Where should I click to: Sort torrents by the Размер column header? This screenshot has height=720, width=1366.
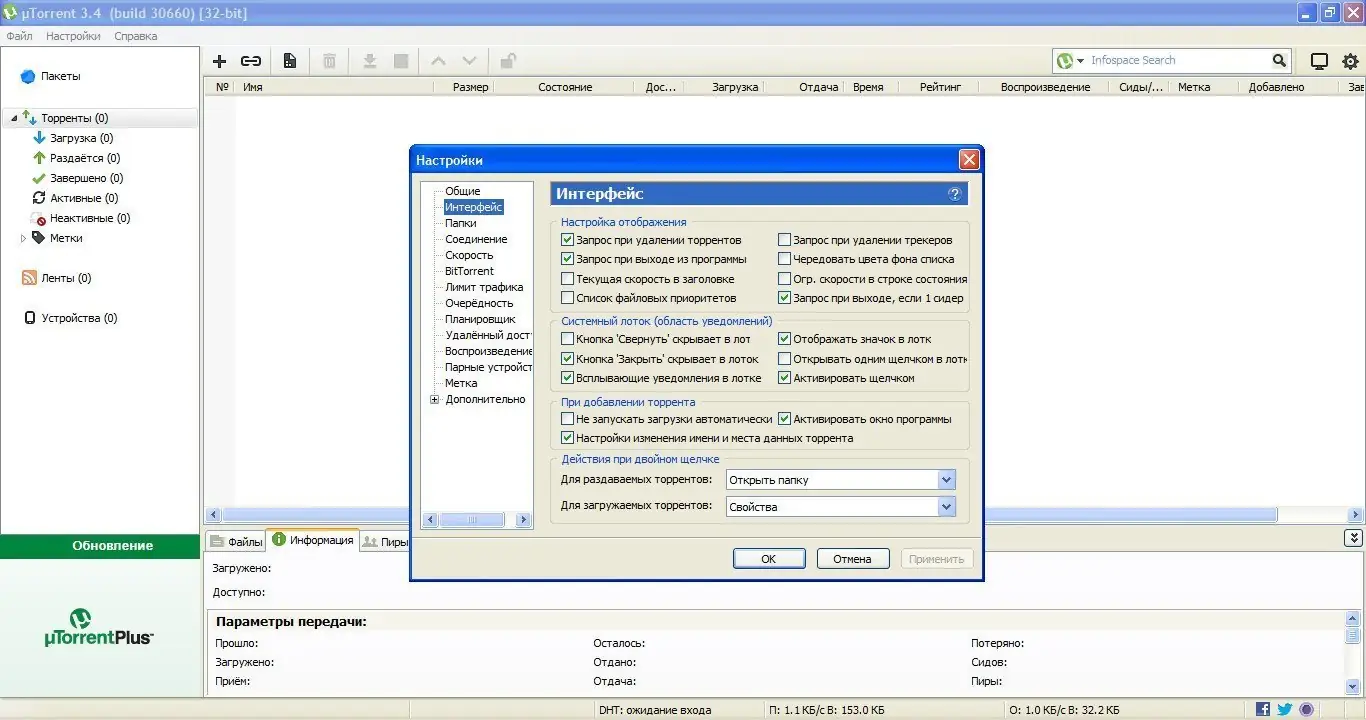coord(471,87)
